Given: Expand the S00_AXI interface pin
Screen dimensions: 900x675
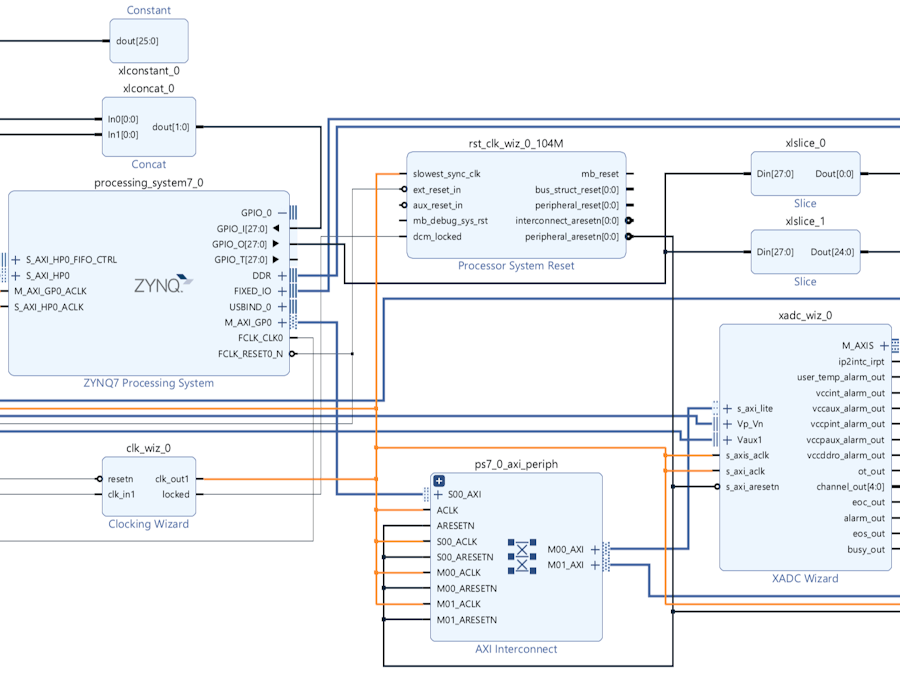Looking at the screenshot, I should pos(439,494).
